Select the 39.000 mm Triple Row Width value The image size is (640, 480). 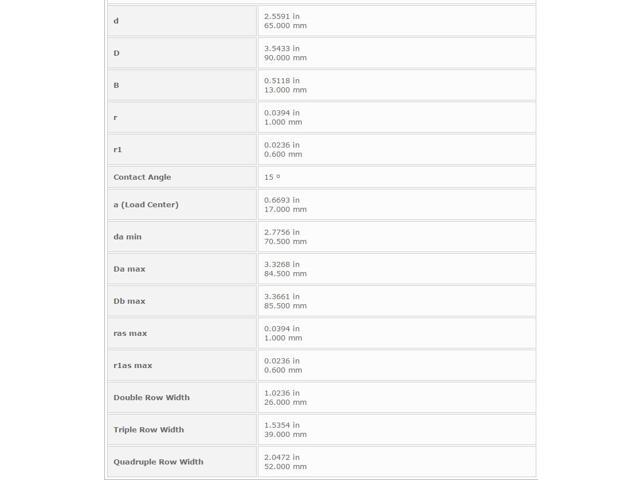point(285,434)
